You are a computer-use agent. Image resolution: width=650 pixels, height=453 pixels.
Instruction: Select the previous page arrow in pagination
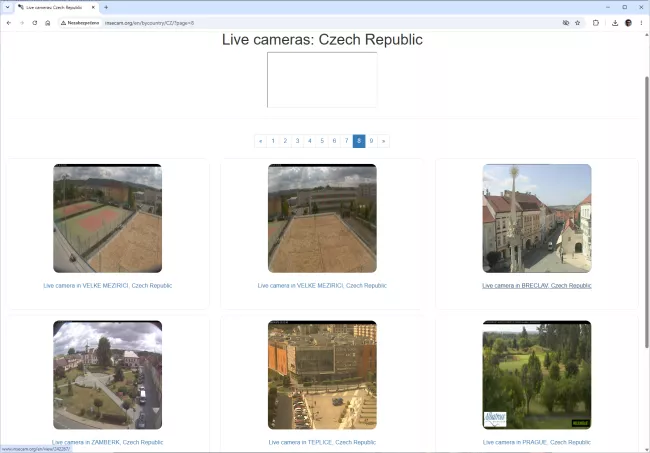coord(260,141)
